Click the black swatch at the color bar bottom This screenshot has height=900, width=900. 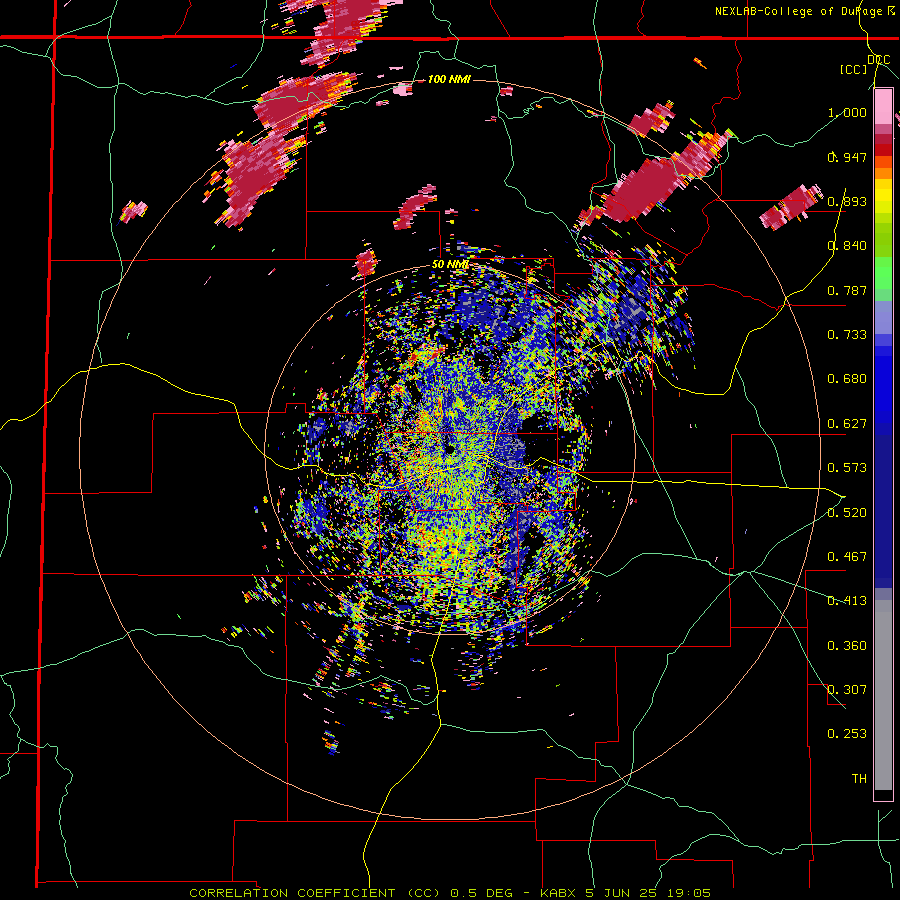click(883, 794)
